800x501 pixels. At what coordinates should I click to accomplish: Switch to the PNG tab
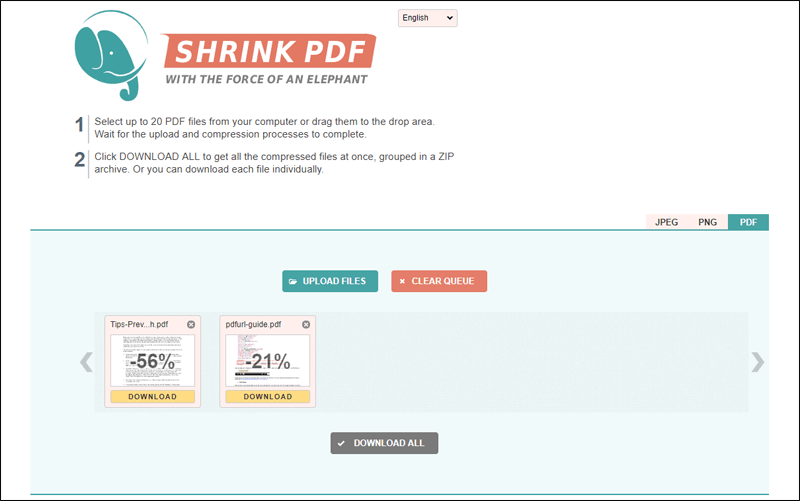coord(707,222)
